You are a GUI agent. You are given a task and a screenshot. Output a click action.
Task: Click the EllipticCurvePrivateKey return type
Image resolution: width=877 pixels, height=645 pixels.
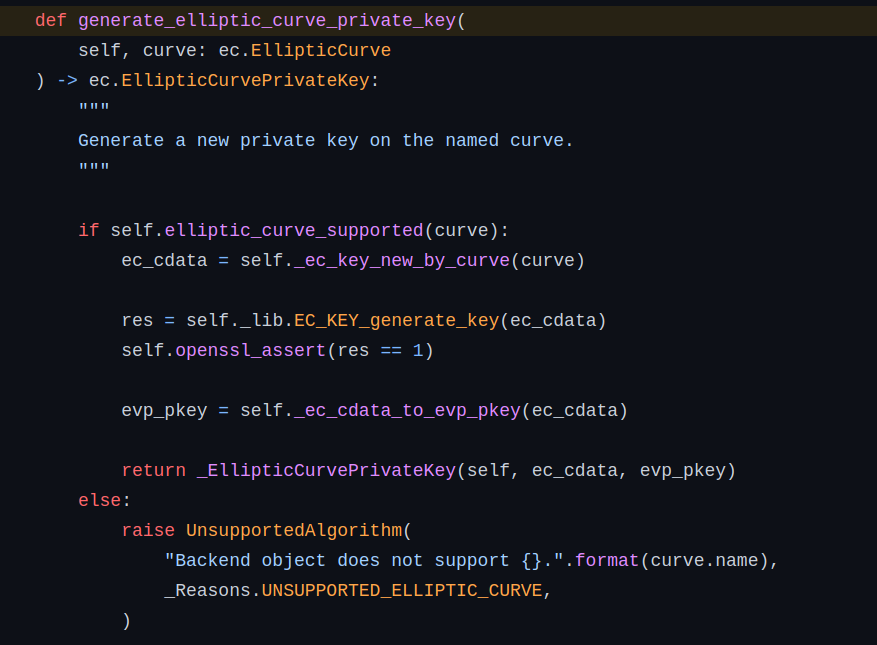coord(246,81)
